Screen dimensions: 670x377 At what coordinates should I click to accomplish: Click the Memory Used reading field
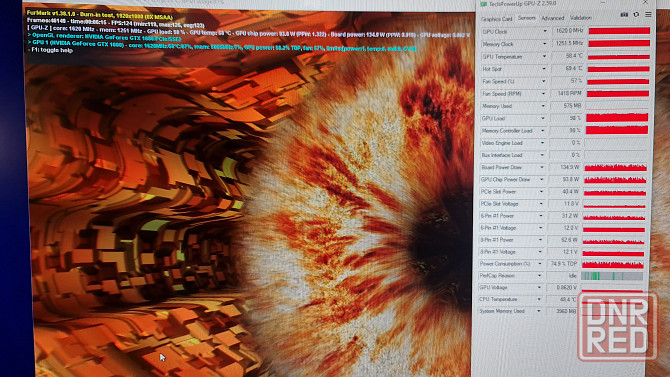[566, 106]
